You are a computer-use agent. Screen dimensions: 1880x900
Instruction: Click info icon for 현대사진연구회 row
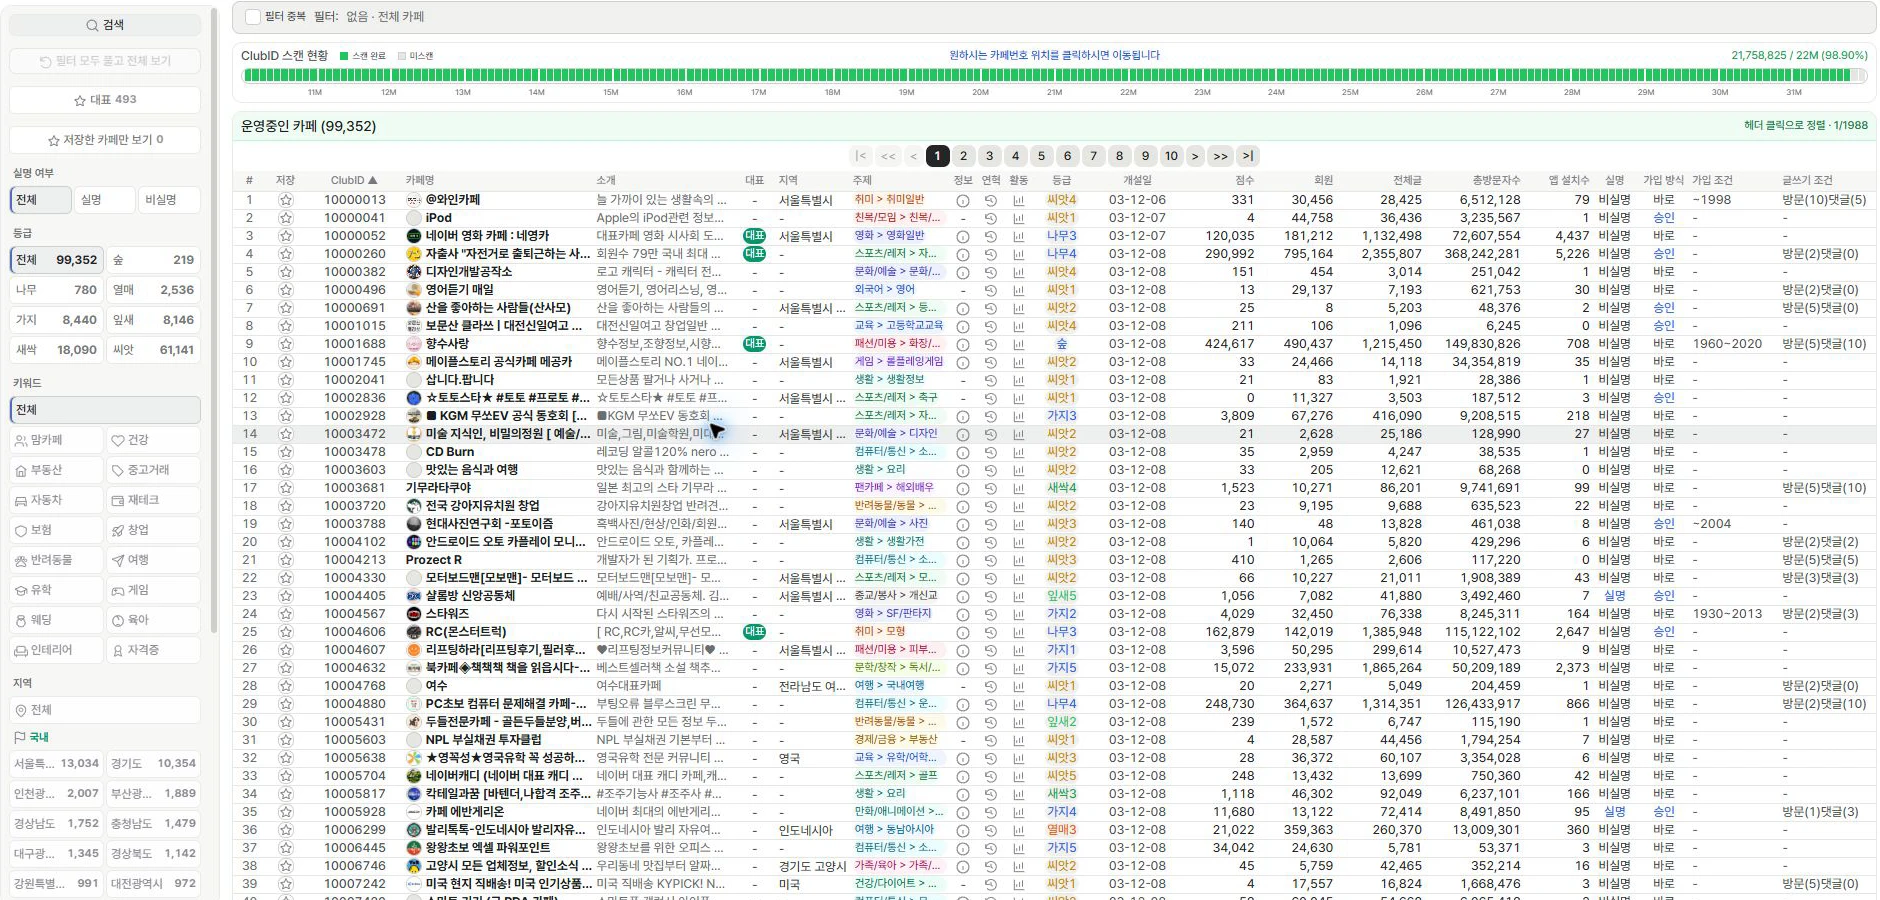963,524
